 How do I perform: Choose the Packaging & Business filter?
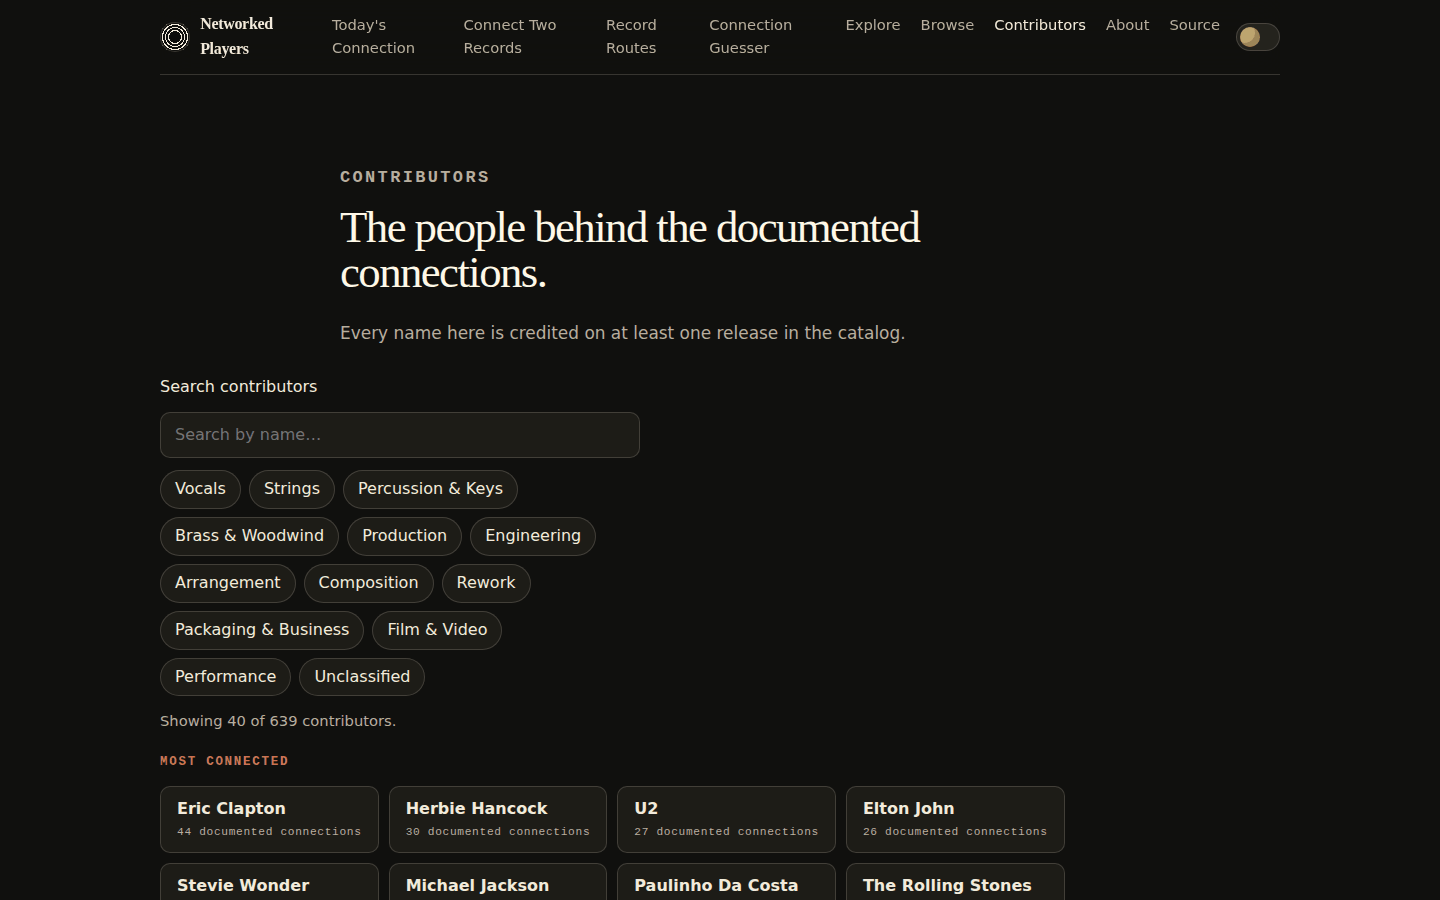coord(262,630)
